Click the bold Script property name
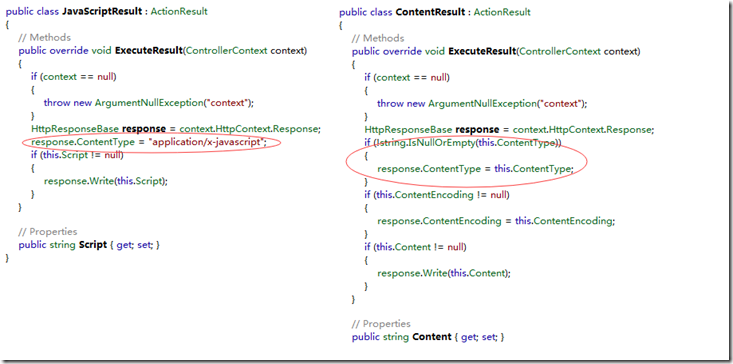 (x=93, y=244)
